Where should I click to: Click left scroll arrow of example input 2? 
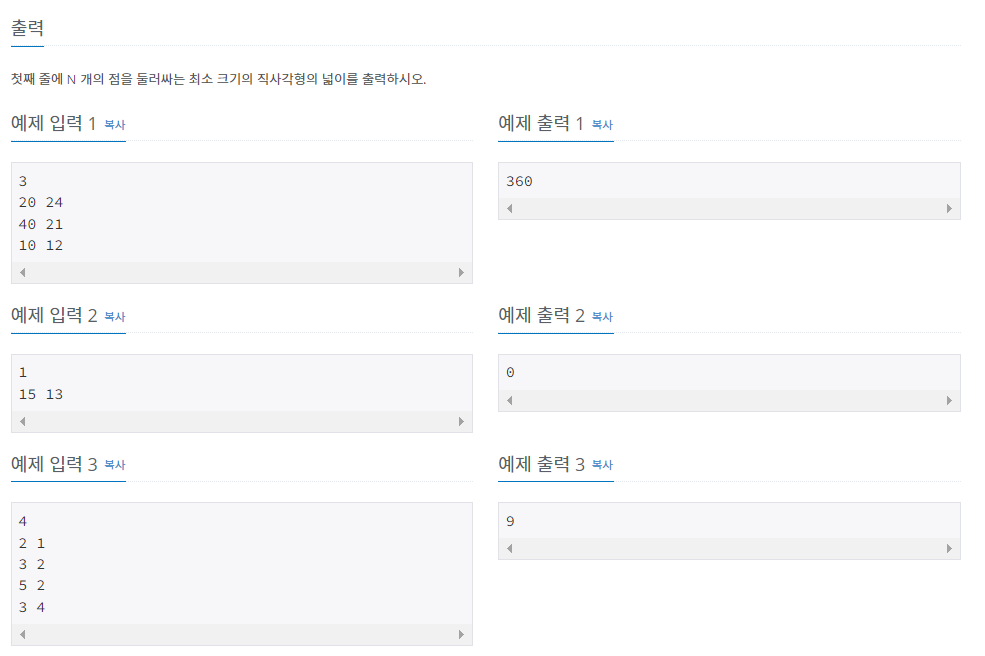pos(23,422)
